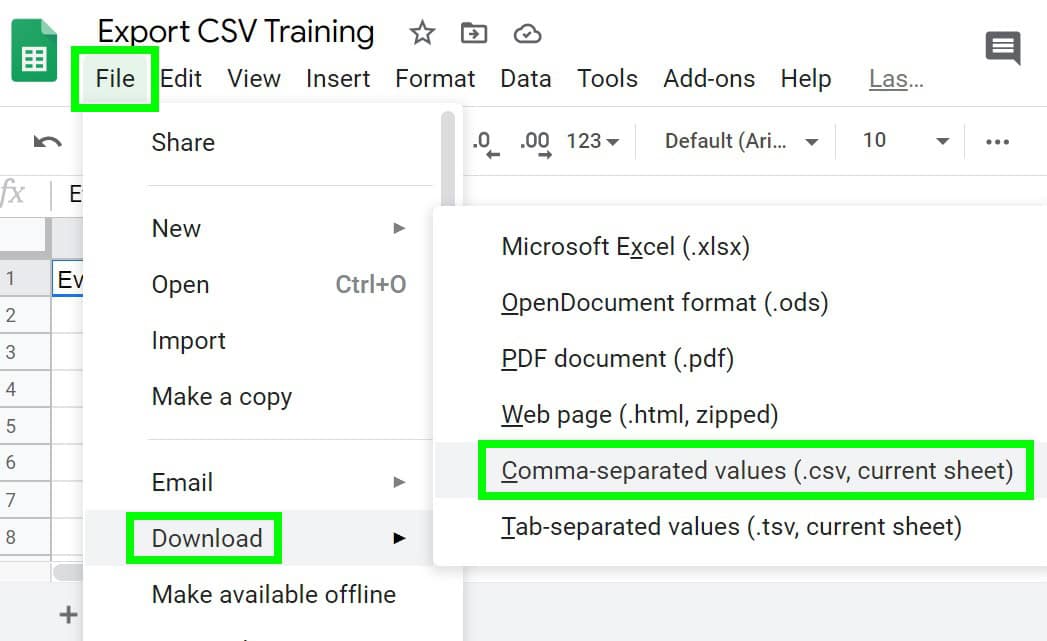Open more toolbar options via ellipsis icon
1047x641 pixels.
coord(997,141)
